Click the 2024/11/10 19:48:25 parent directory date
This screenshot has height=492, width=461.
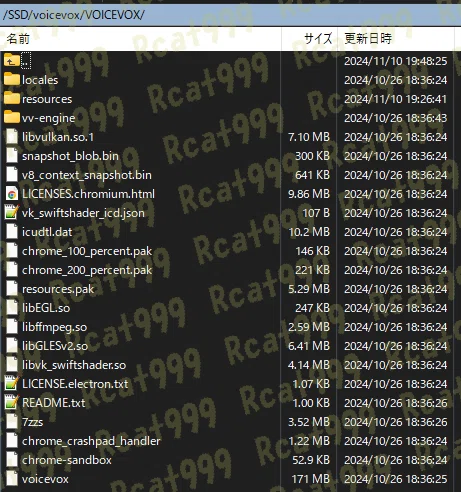point(395,61)
